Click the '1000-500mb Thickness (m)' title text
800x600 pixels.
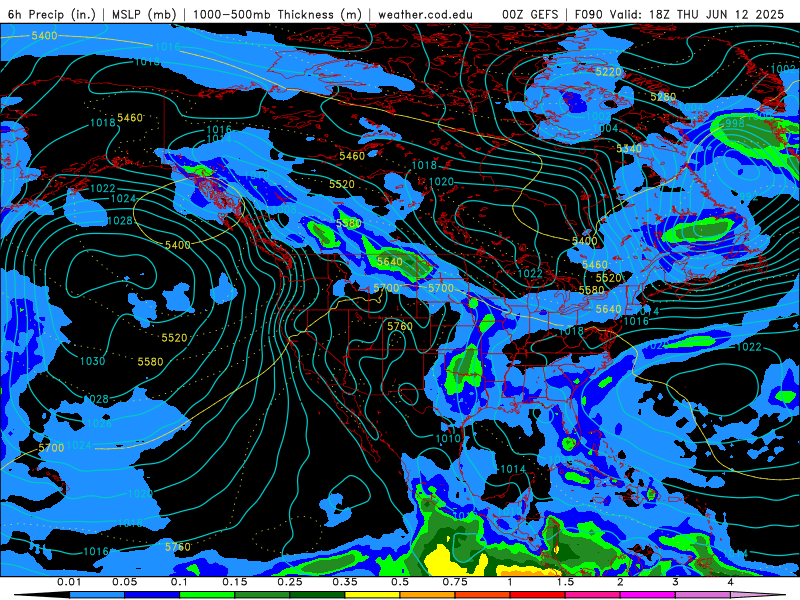tap(277, 14)
